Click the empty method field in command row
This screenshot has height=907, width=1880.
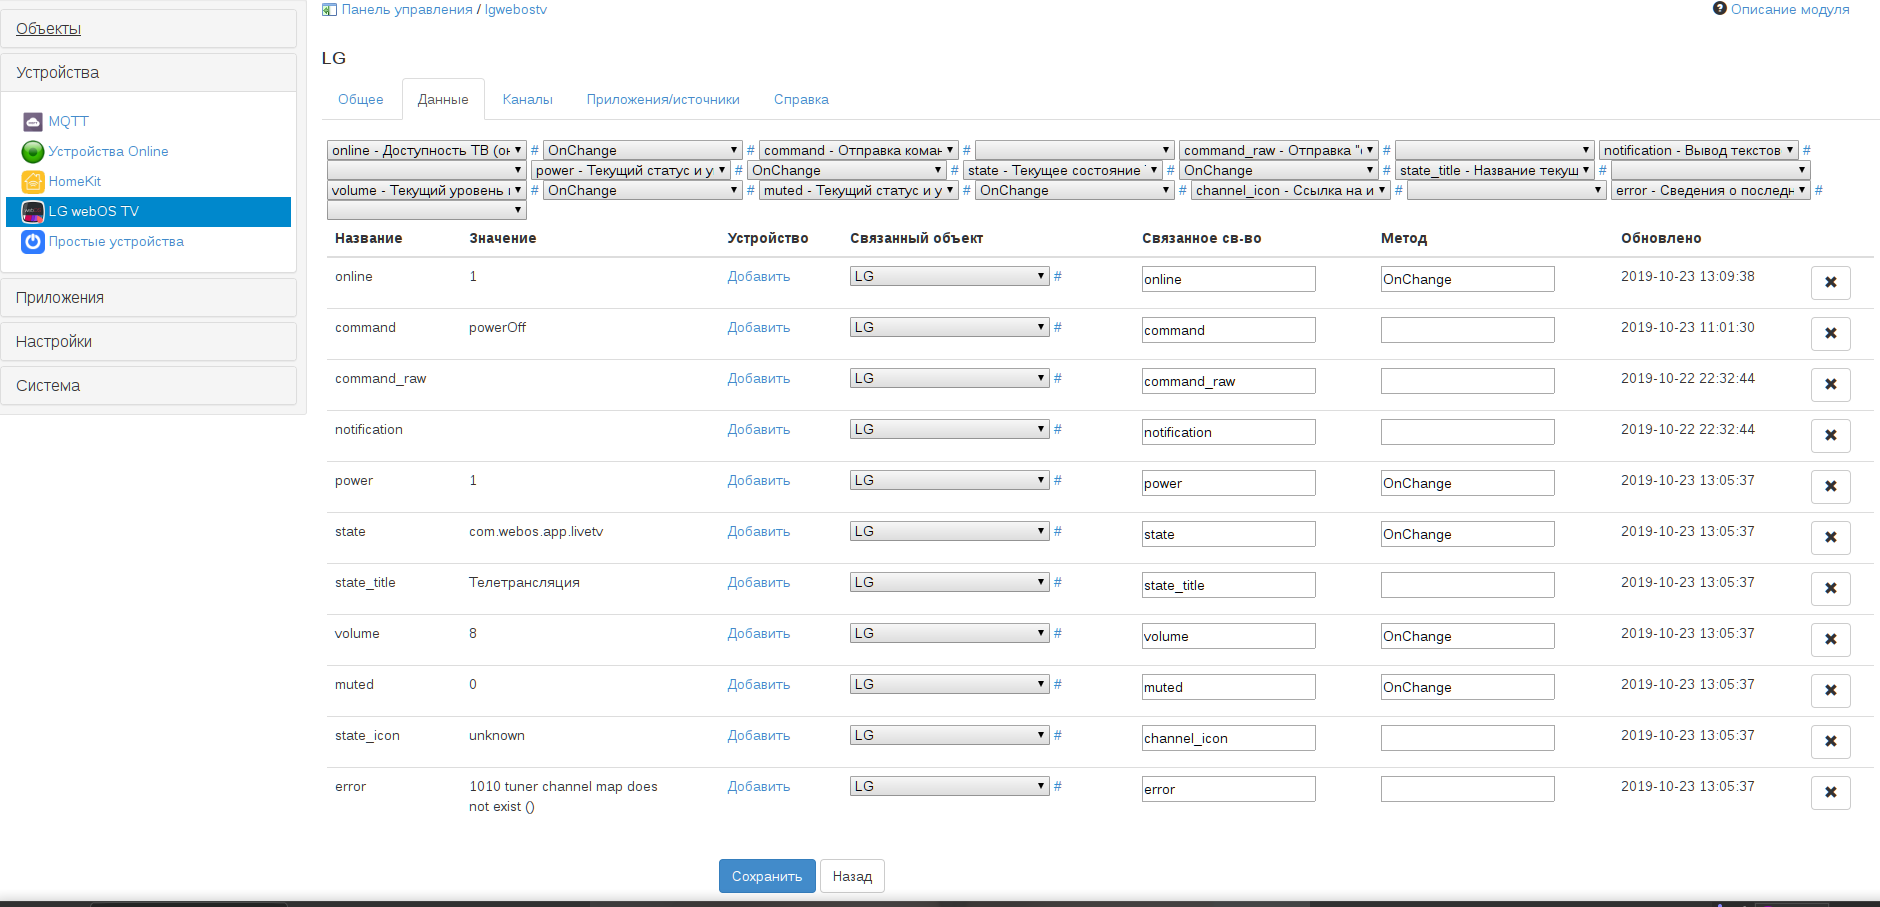coord(1467,330)
